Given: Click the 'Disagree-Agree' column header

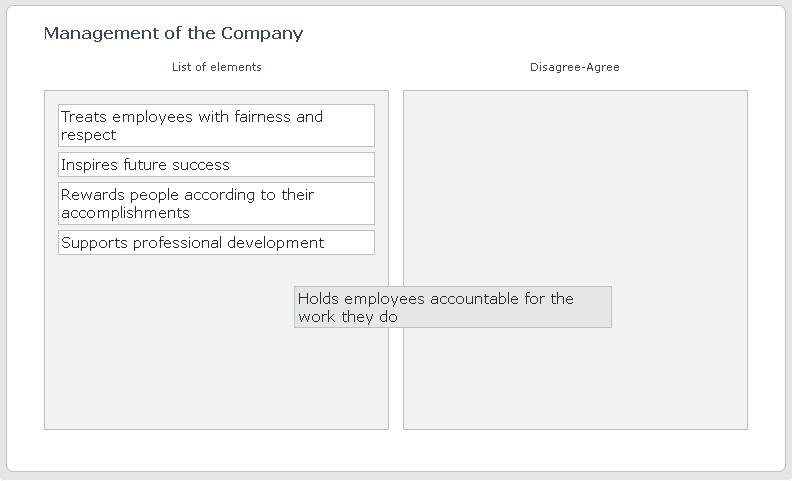Looking at the screenshot, I should pos(575,67).
